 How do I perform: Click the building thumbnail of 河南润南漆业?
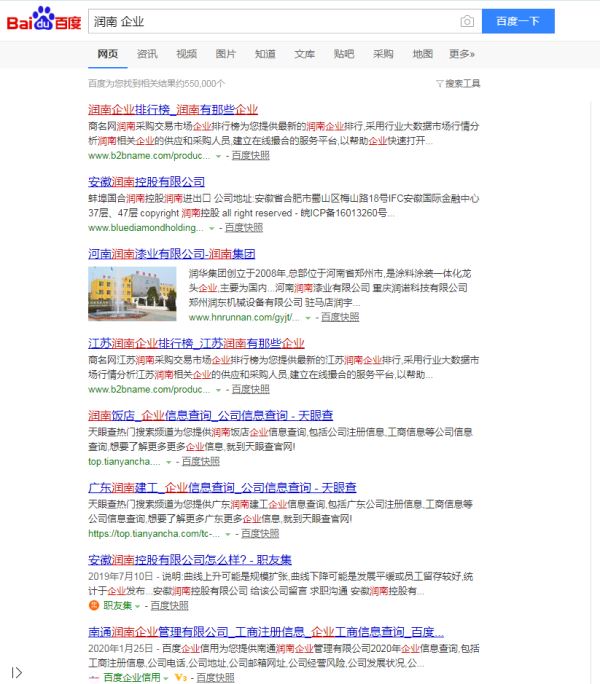(132, 294)
